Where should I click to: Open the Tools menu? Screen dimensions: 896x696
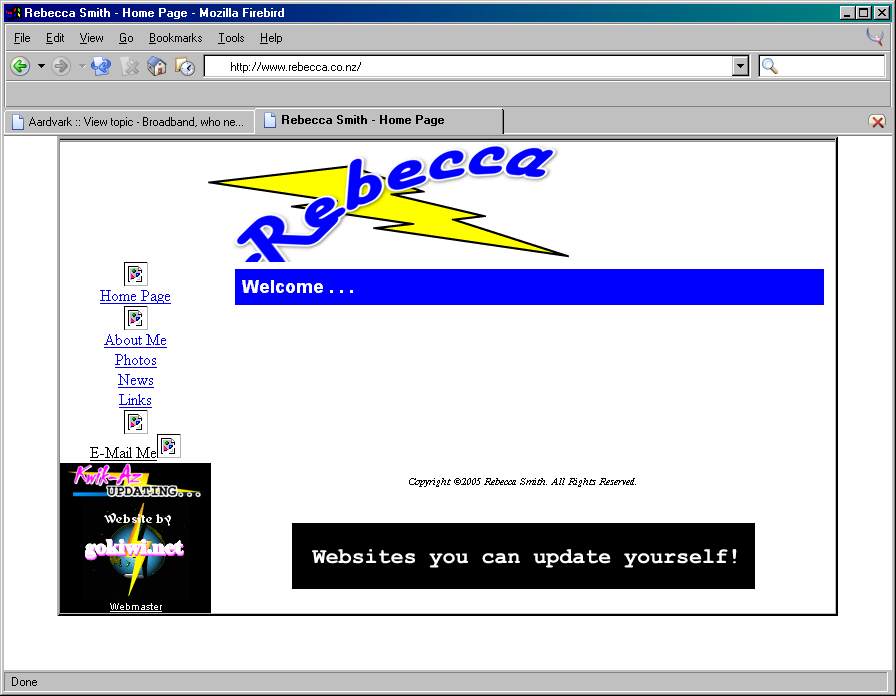(231, 38)
